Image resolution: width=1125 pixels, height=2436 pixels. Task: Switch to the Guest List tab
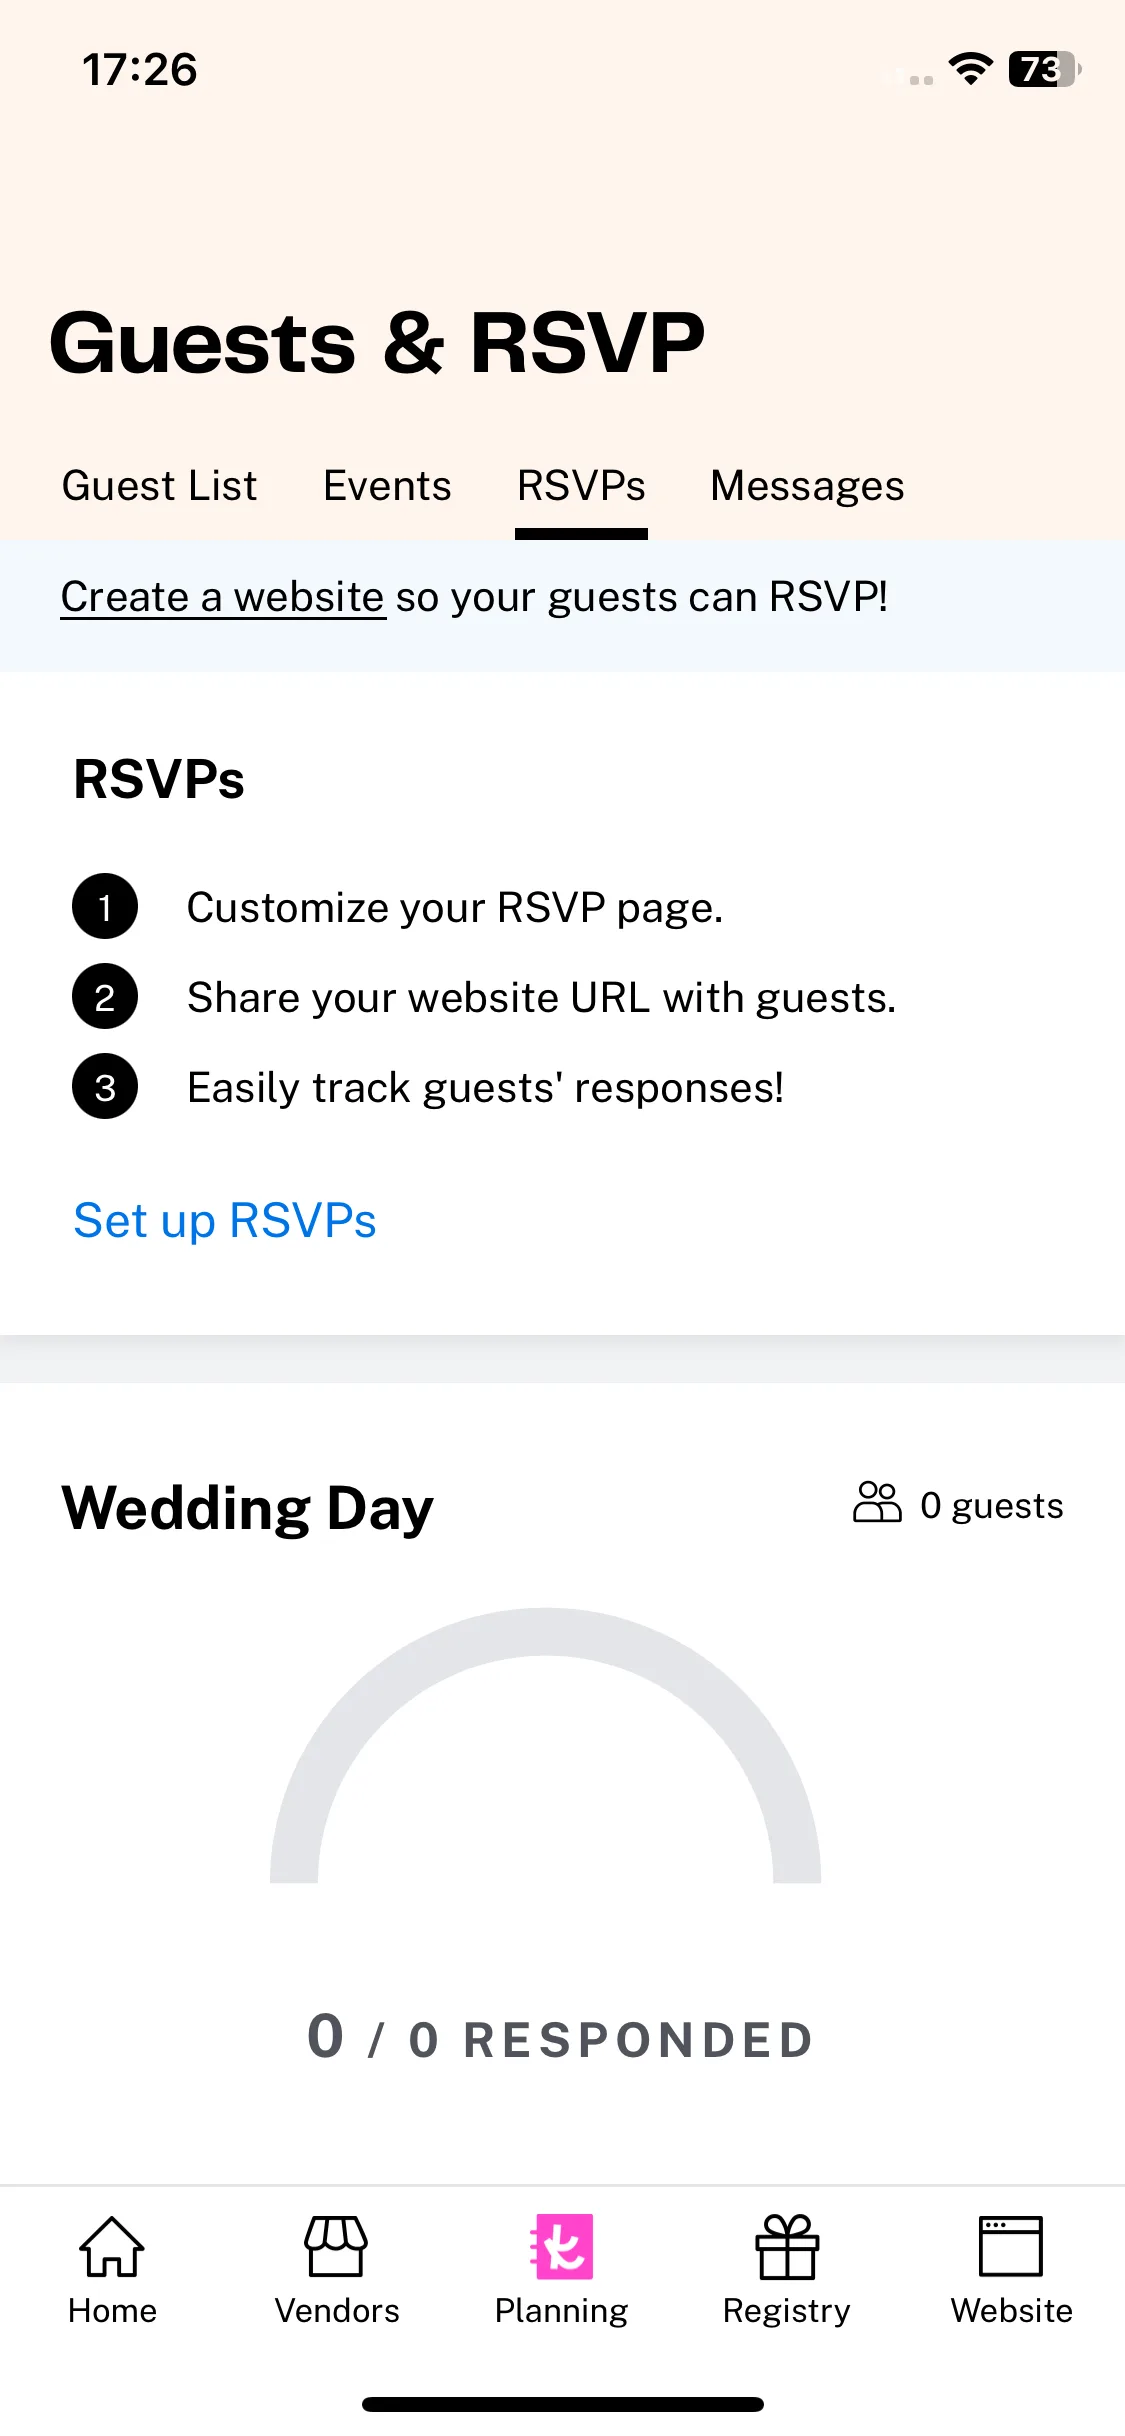[159, 486]
